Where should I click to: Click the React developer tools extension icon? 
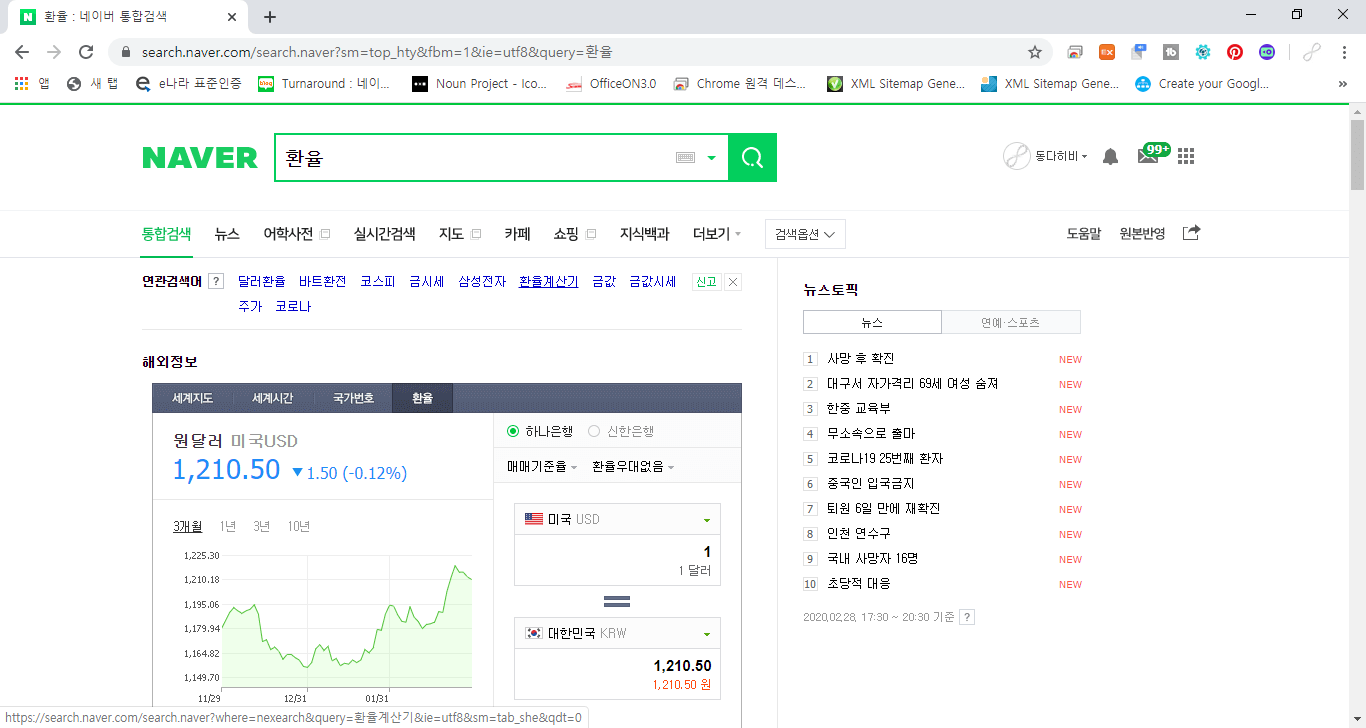(x=1203, y=52)
